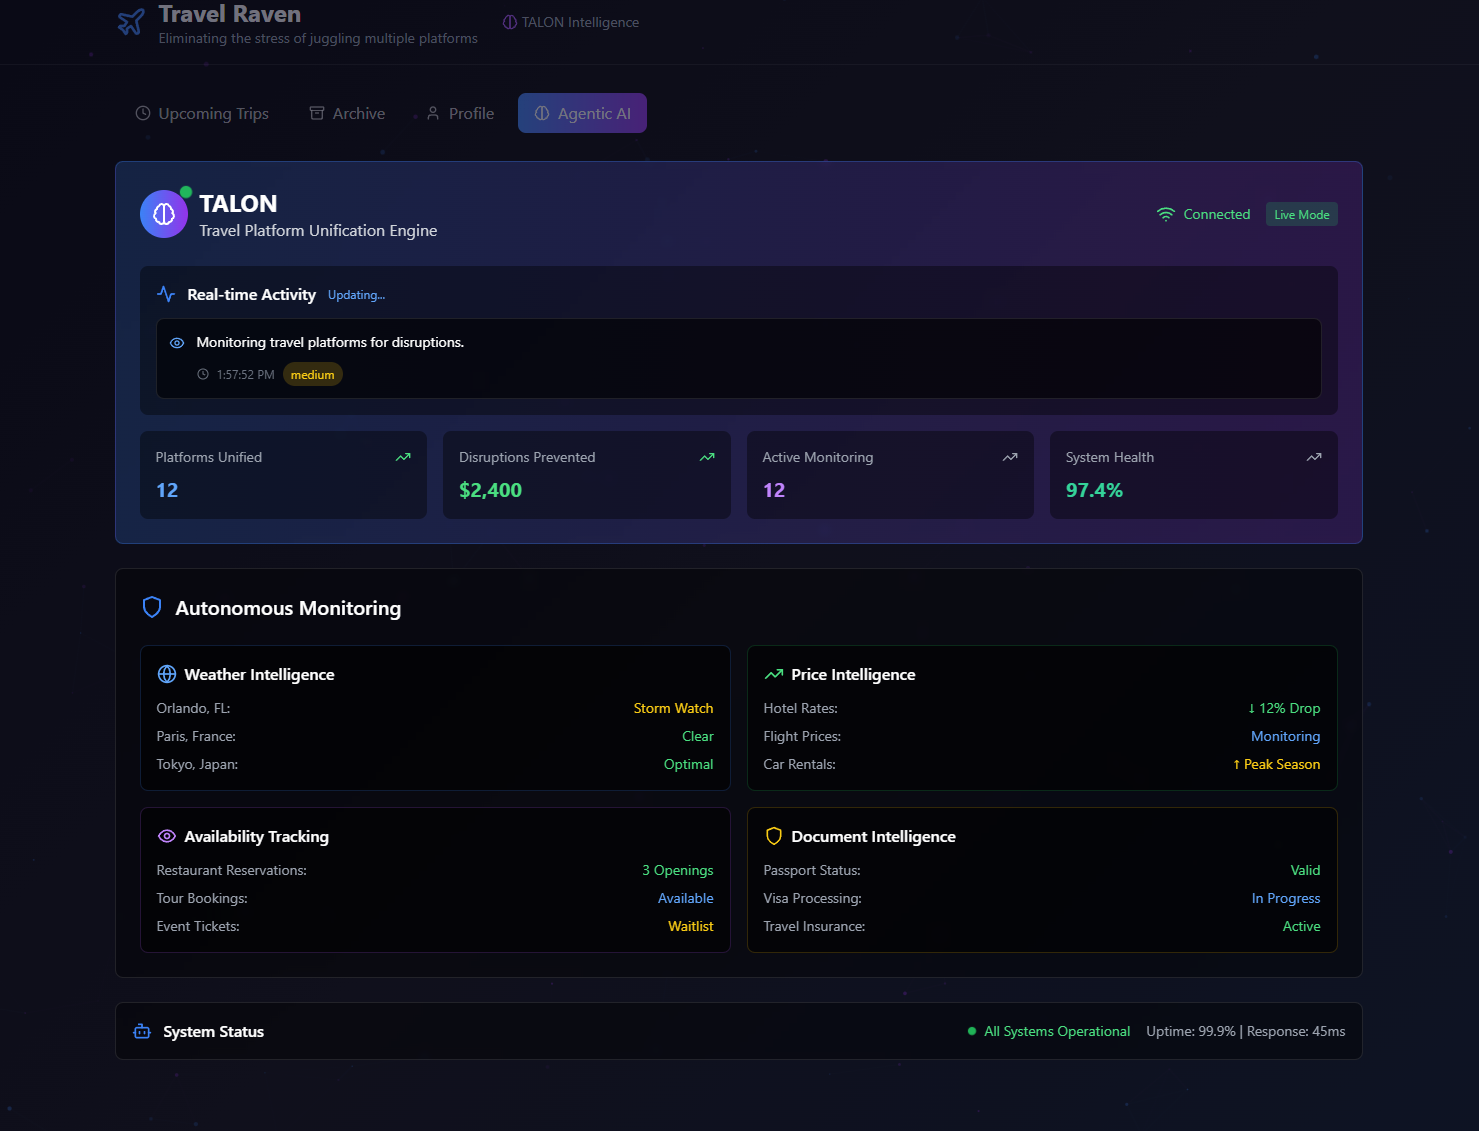Select the Agentic AI tab

tap(582, 113)
